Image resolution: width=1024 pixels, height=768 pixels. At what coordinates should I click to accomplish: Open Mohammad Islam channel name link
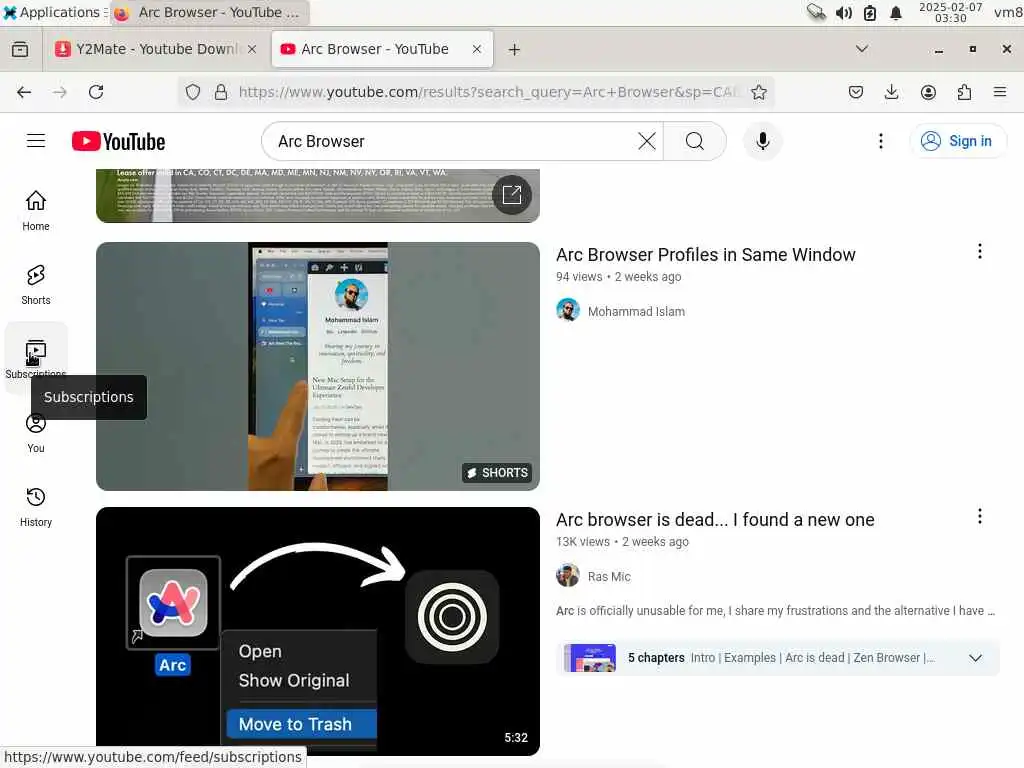tap(636, 312)
